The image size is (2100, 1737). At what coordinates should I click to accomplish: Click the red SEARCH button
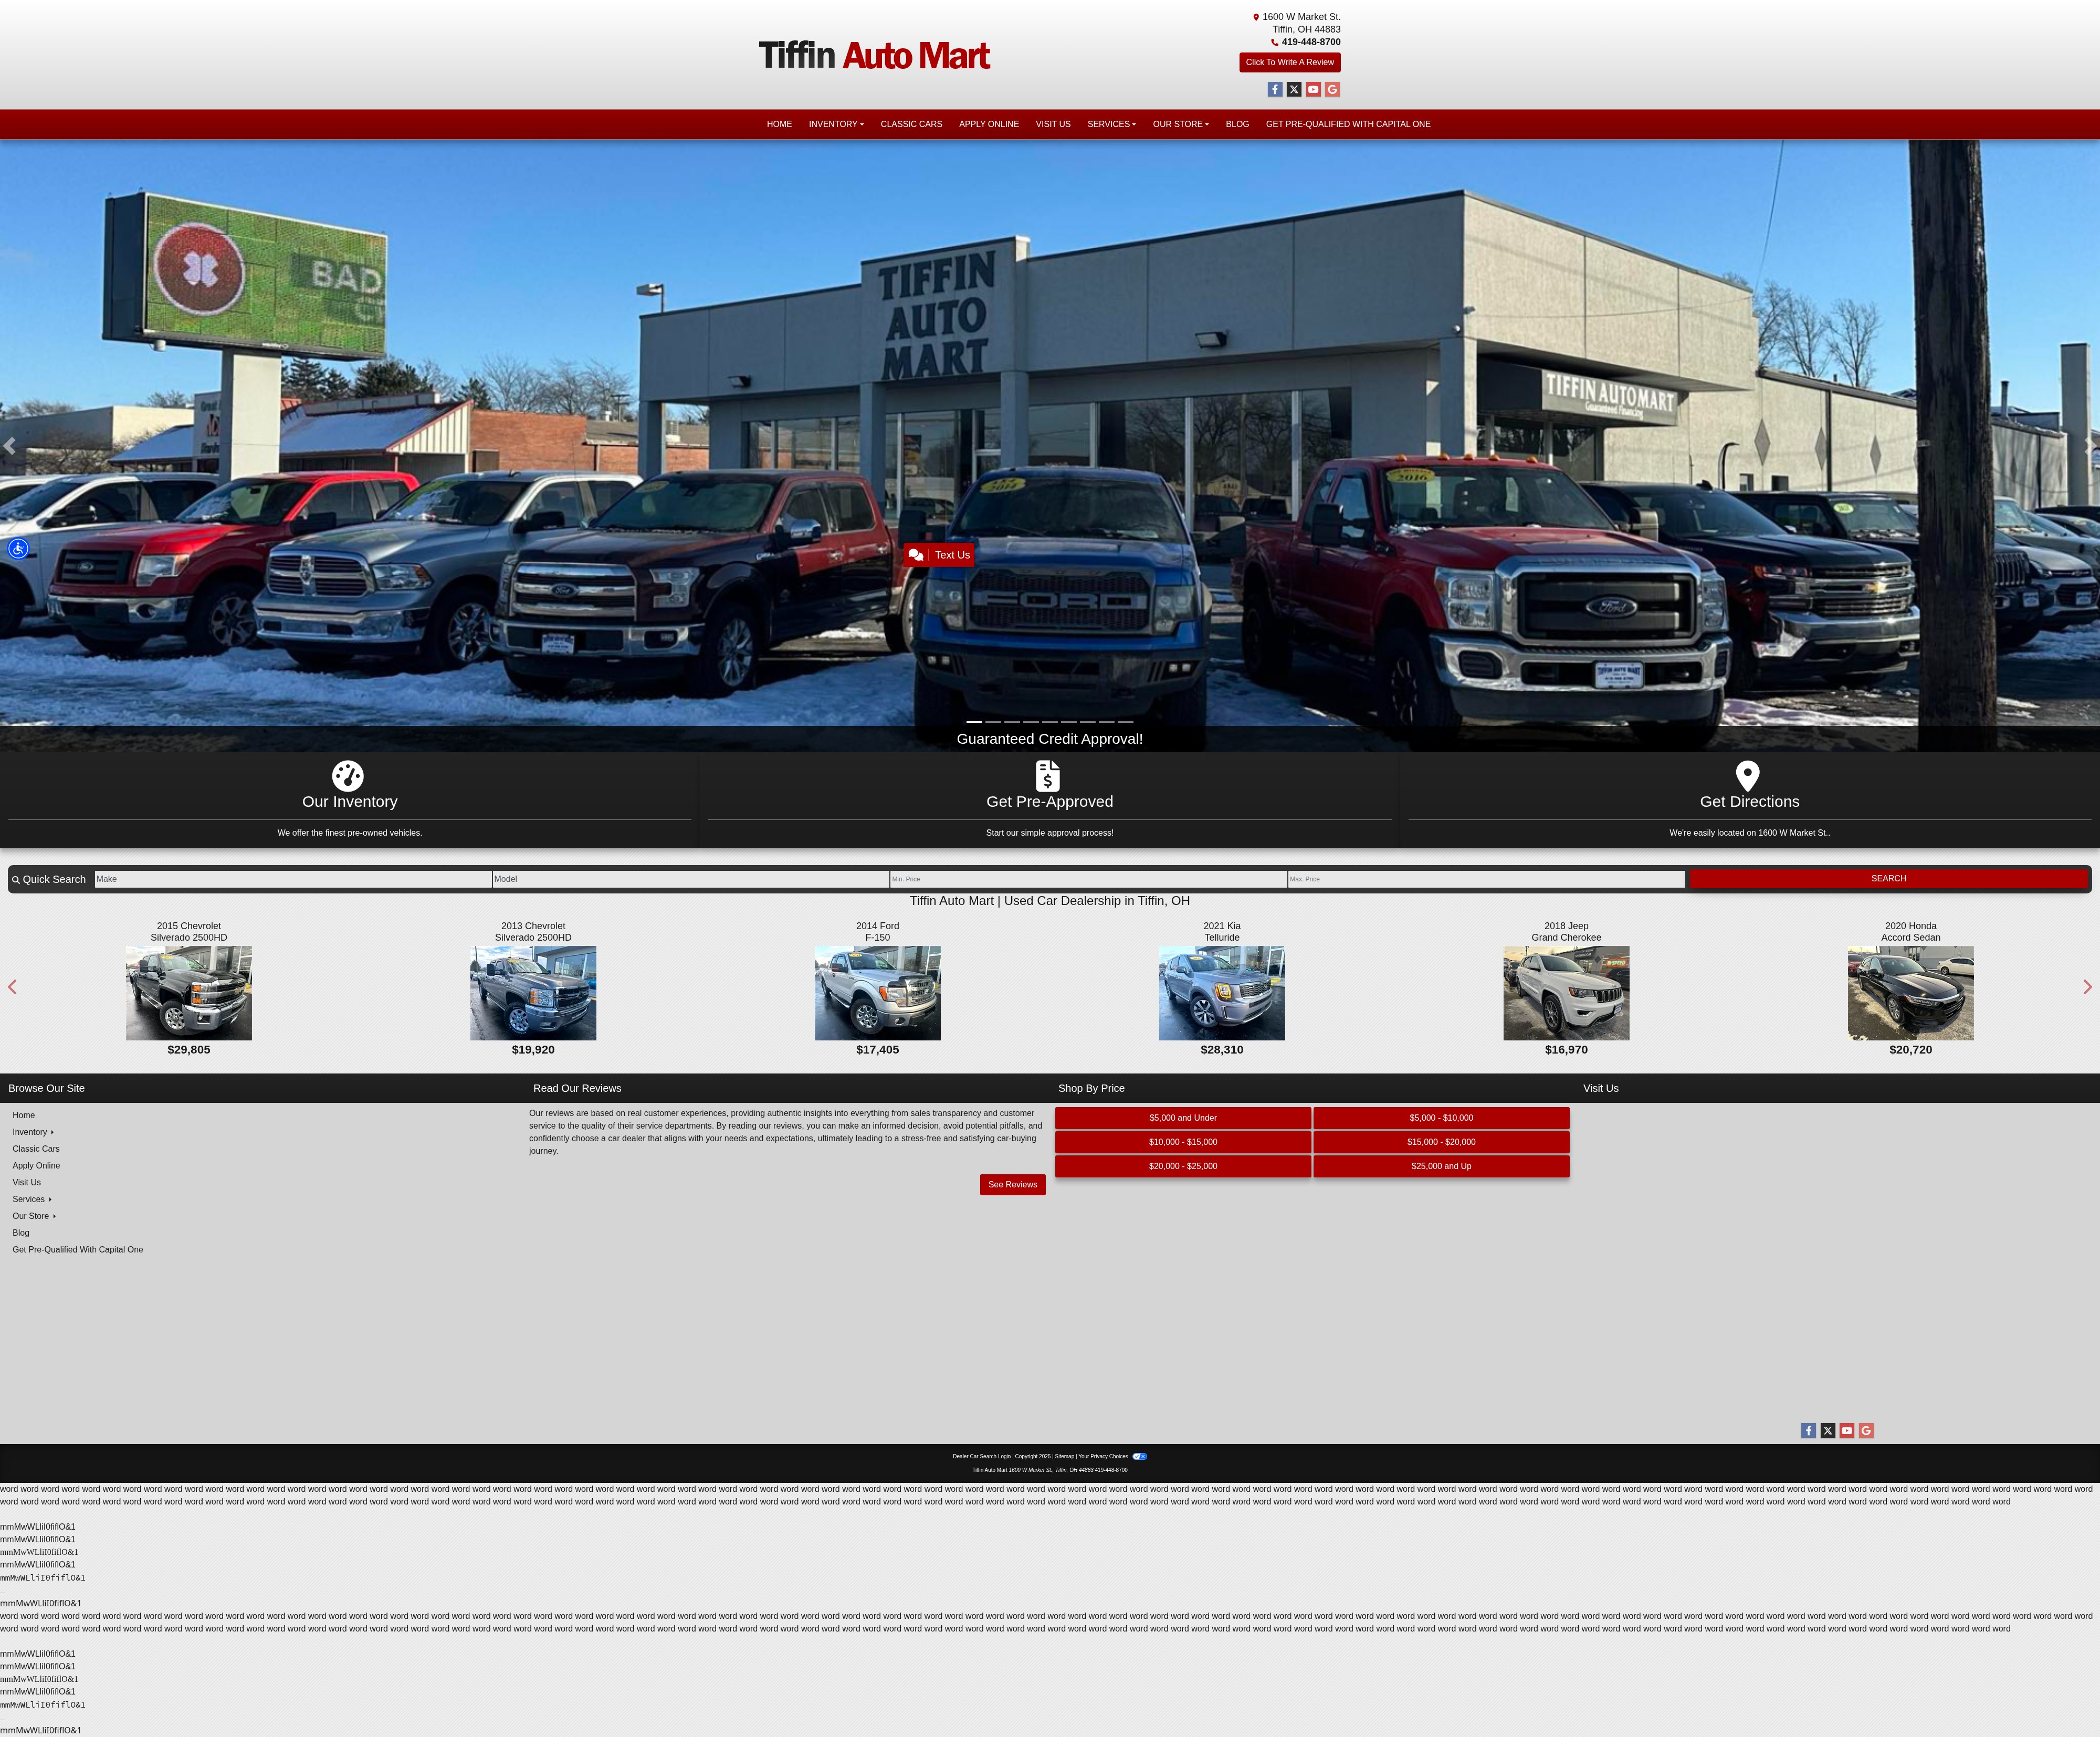pos(1888,879)
